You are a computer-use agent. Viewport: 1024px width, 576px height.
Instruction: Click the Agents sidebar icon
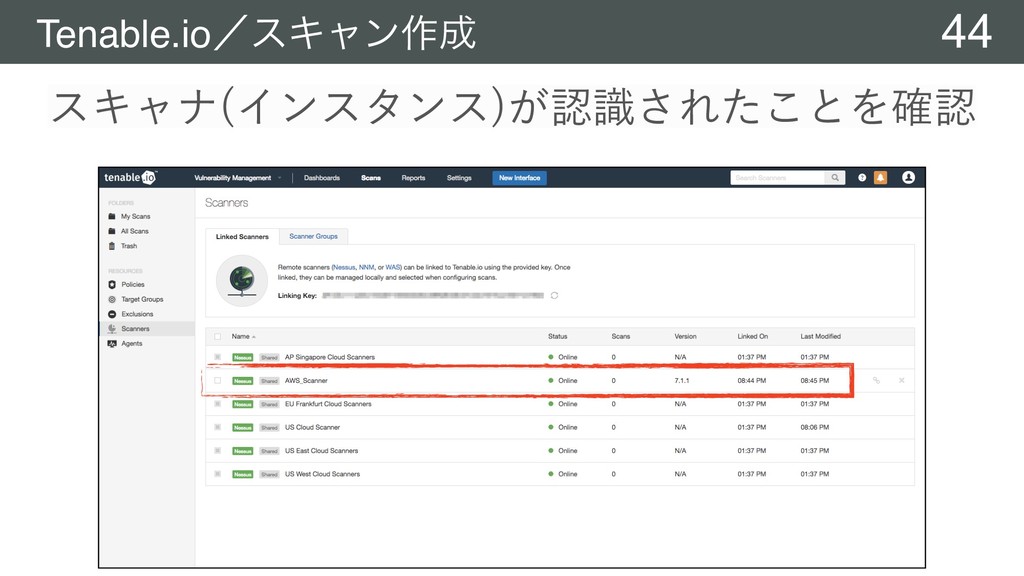[112, 344]
